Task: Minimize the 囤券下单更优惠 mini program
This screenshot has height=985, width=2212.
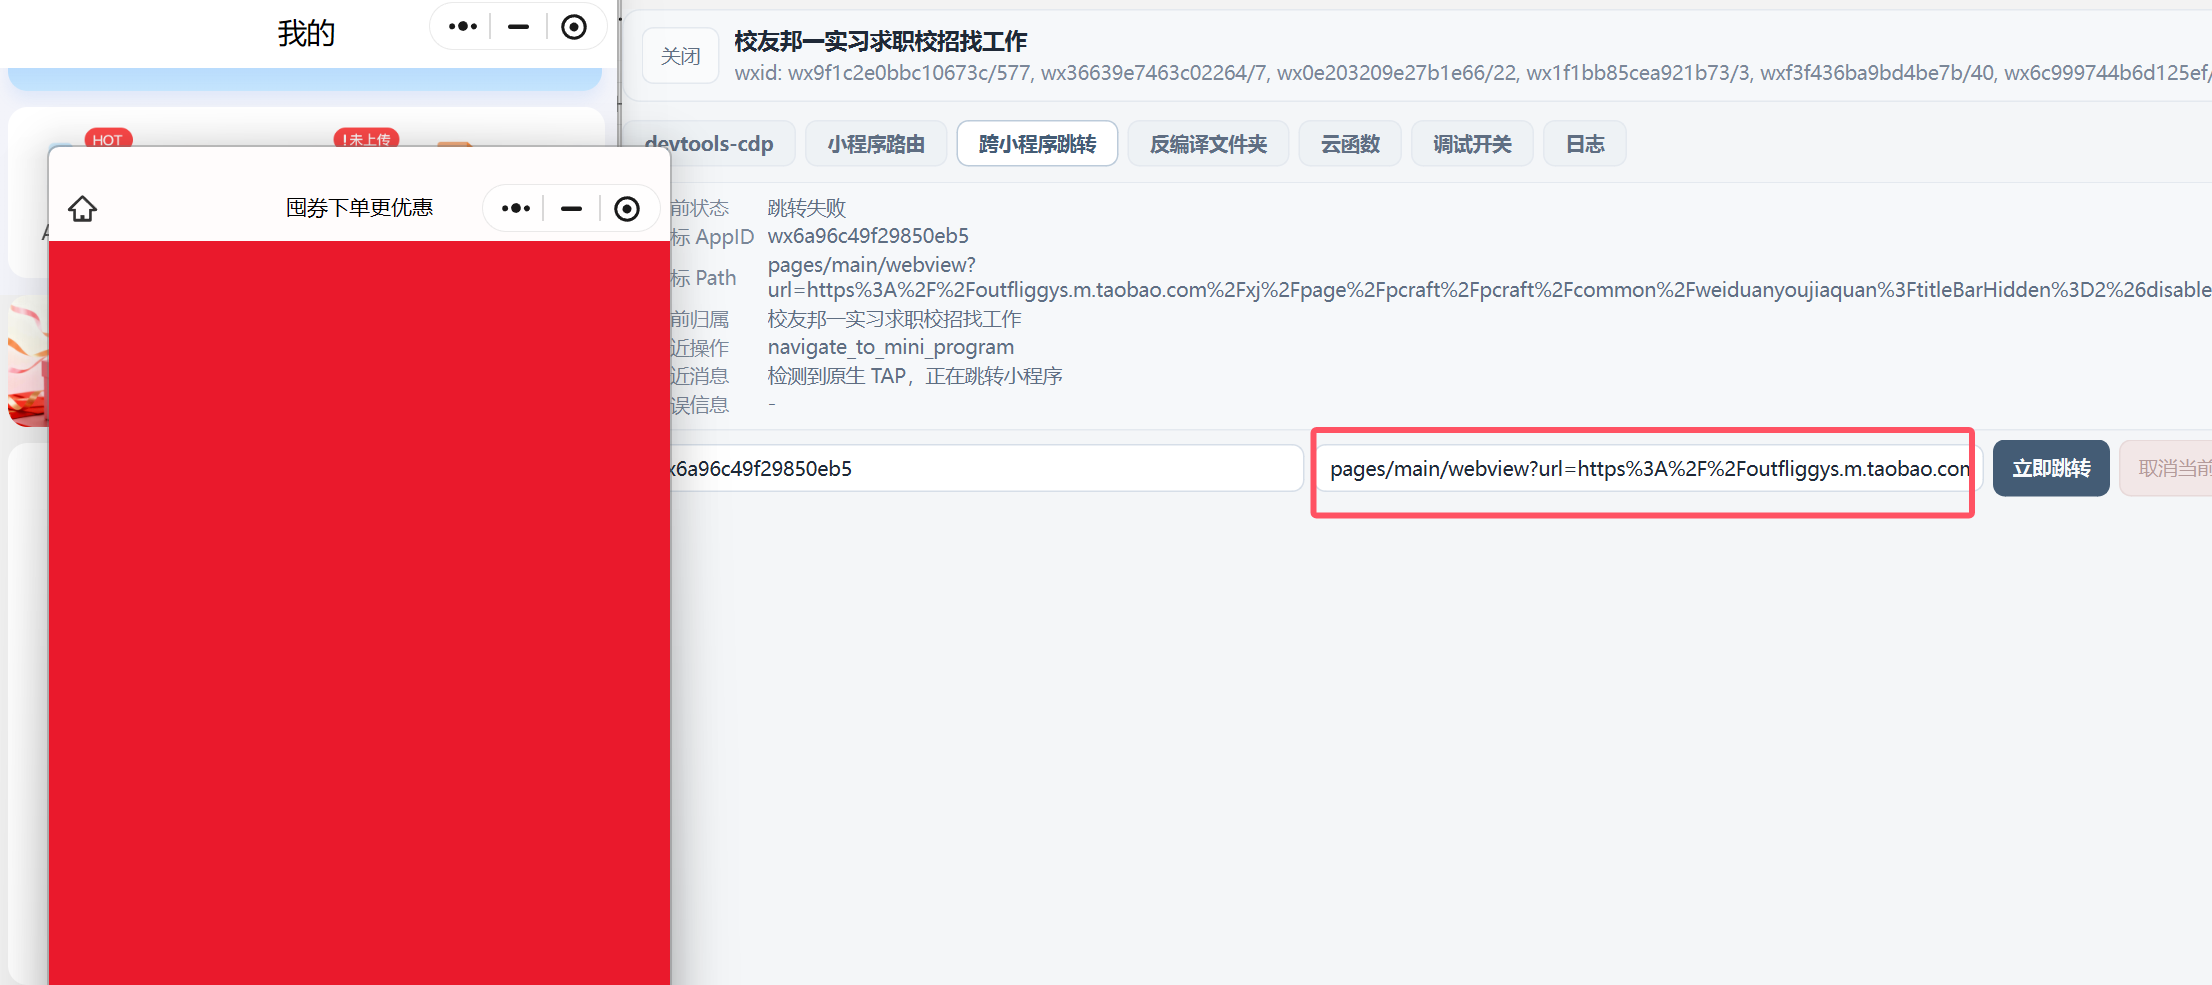Action: coord(571,208)
